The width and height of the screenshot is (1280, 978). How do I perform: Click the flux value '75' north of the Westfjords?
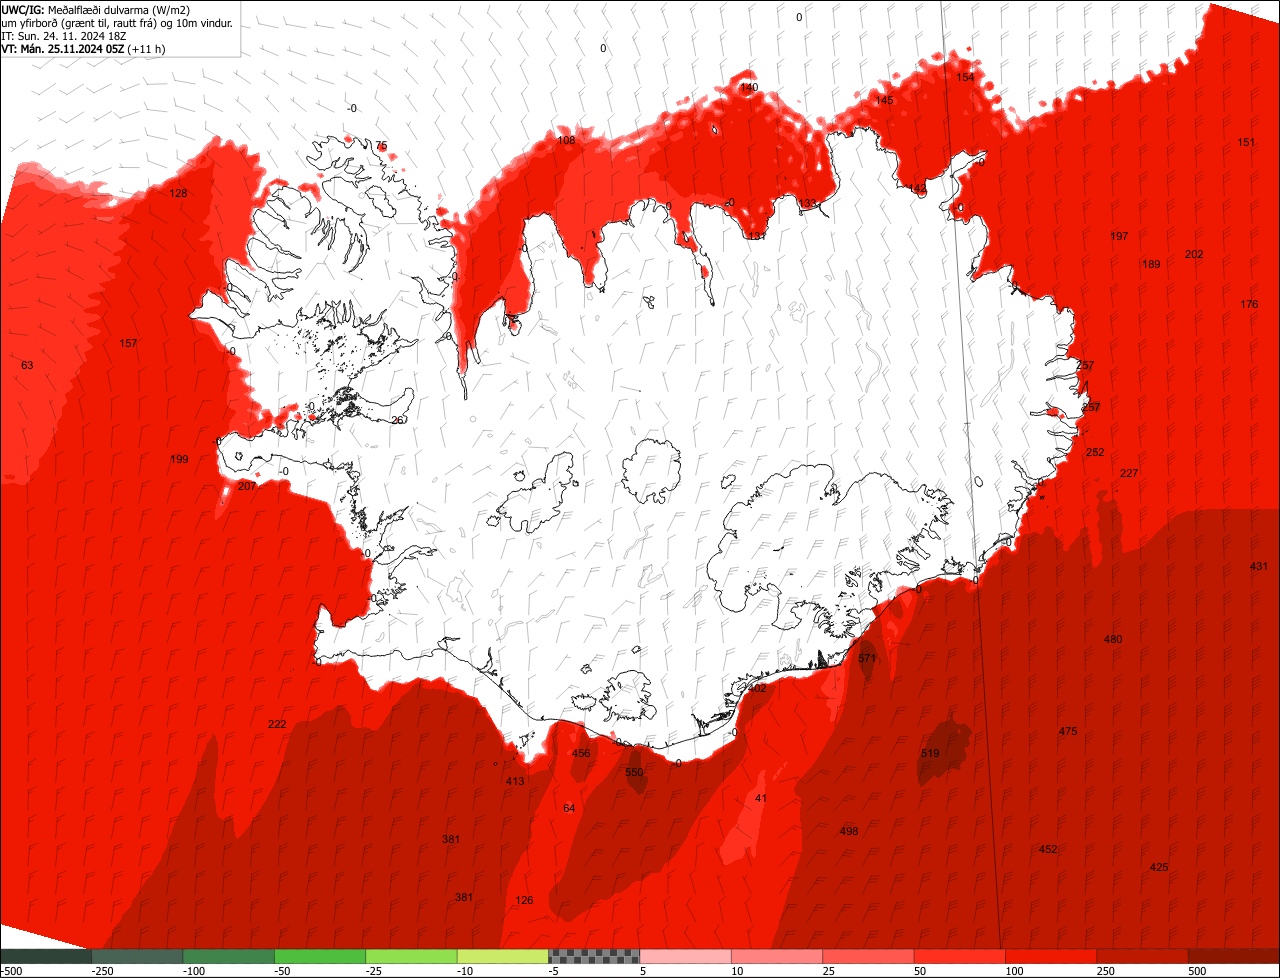click(x=381, y=146)
